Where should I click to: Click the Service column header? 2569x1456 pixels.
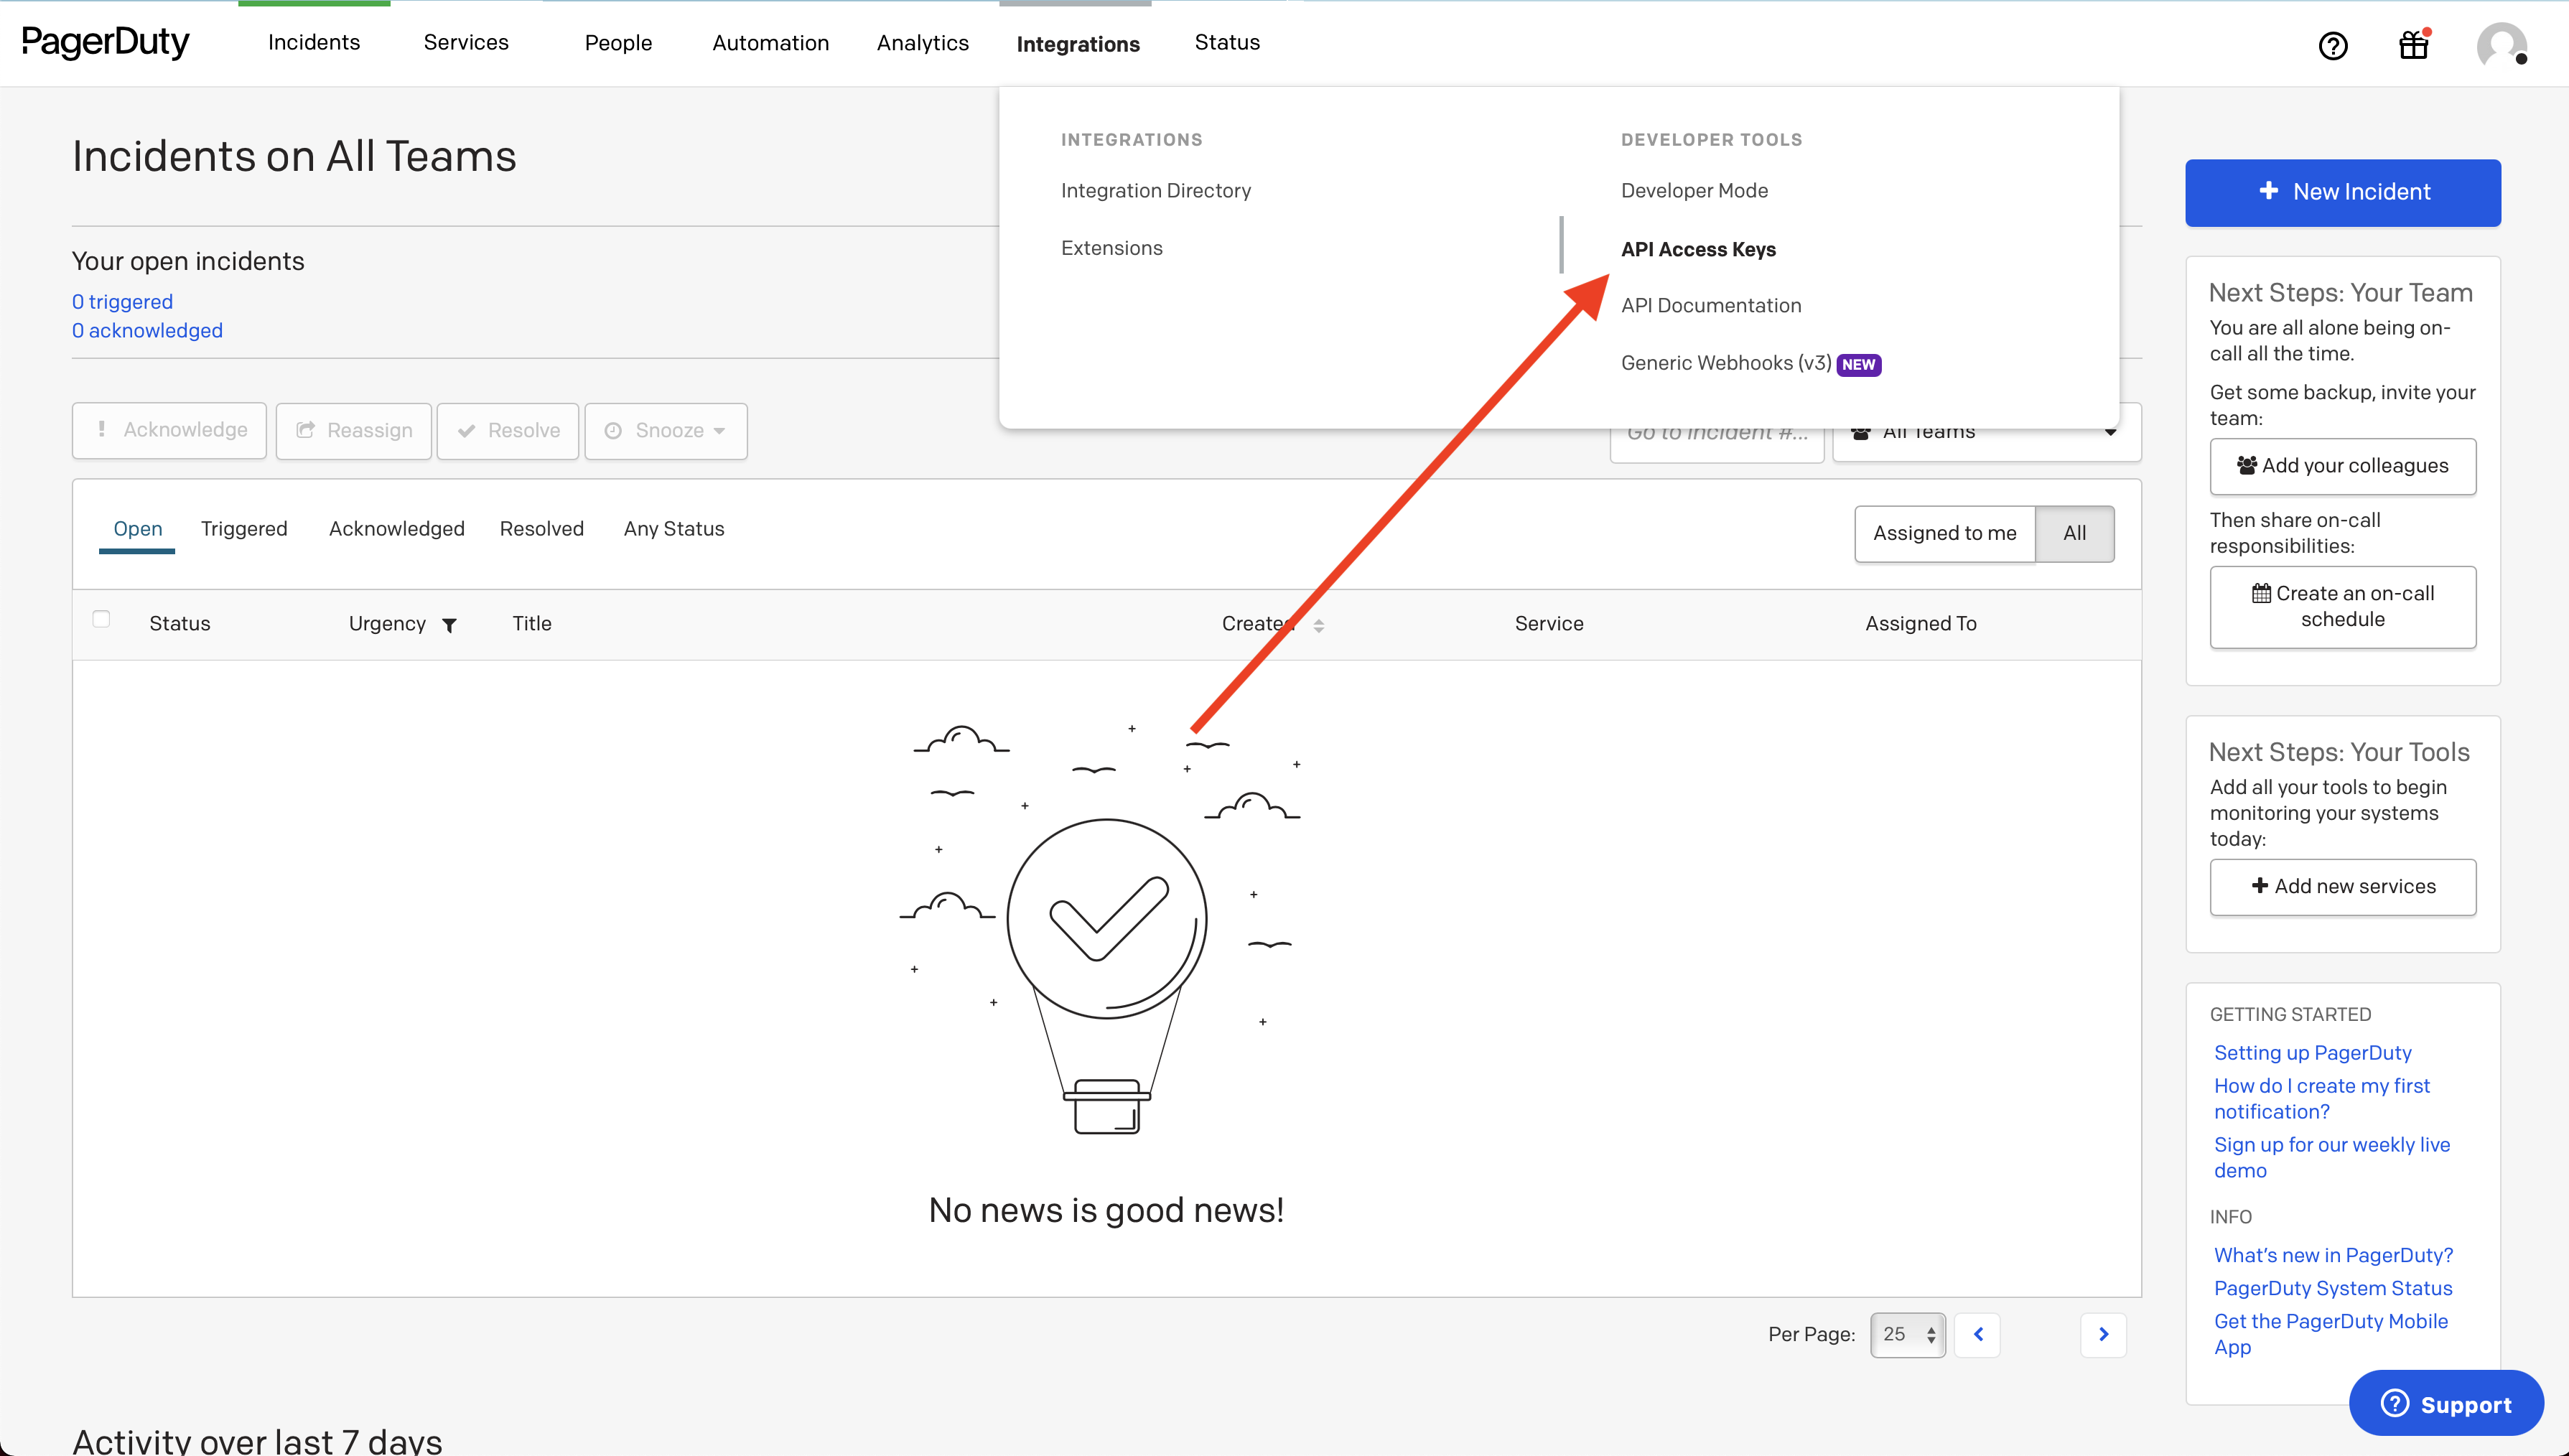[x=1549, y=624]
